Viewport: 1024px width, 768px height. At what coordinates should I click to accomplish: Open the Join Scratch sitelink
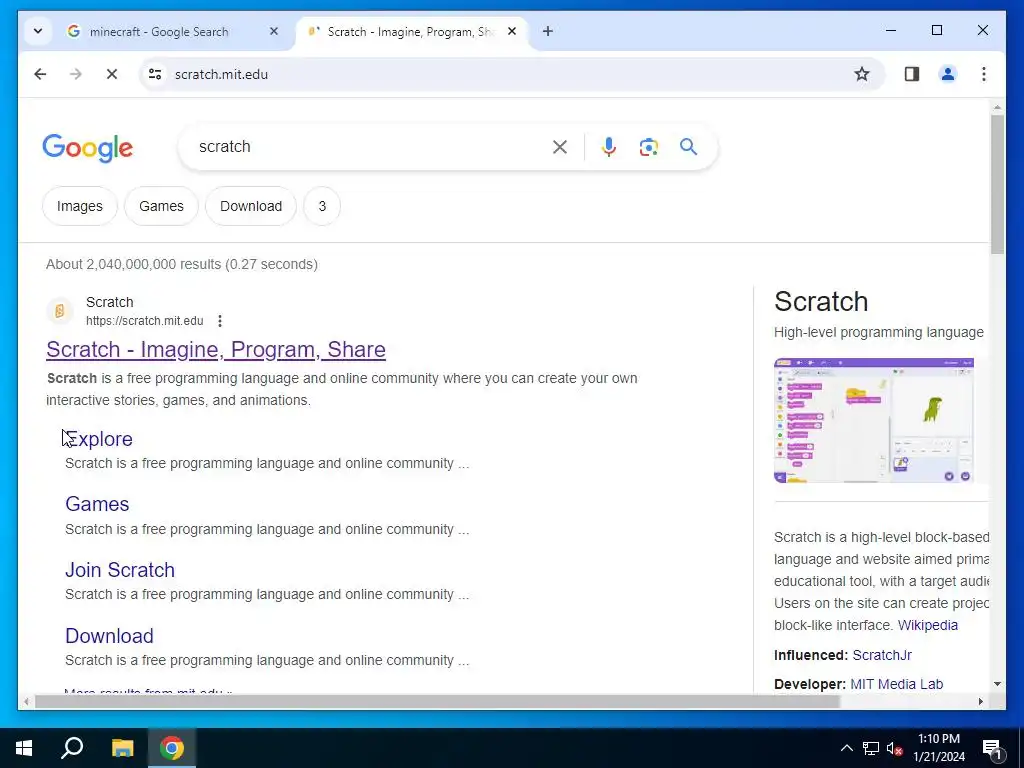(120, 570)
